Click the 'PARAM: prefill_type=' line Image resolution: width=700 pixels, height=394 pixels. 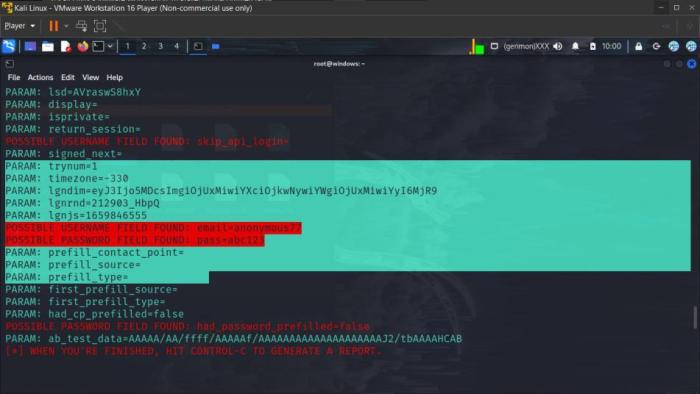[67, 277]
